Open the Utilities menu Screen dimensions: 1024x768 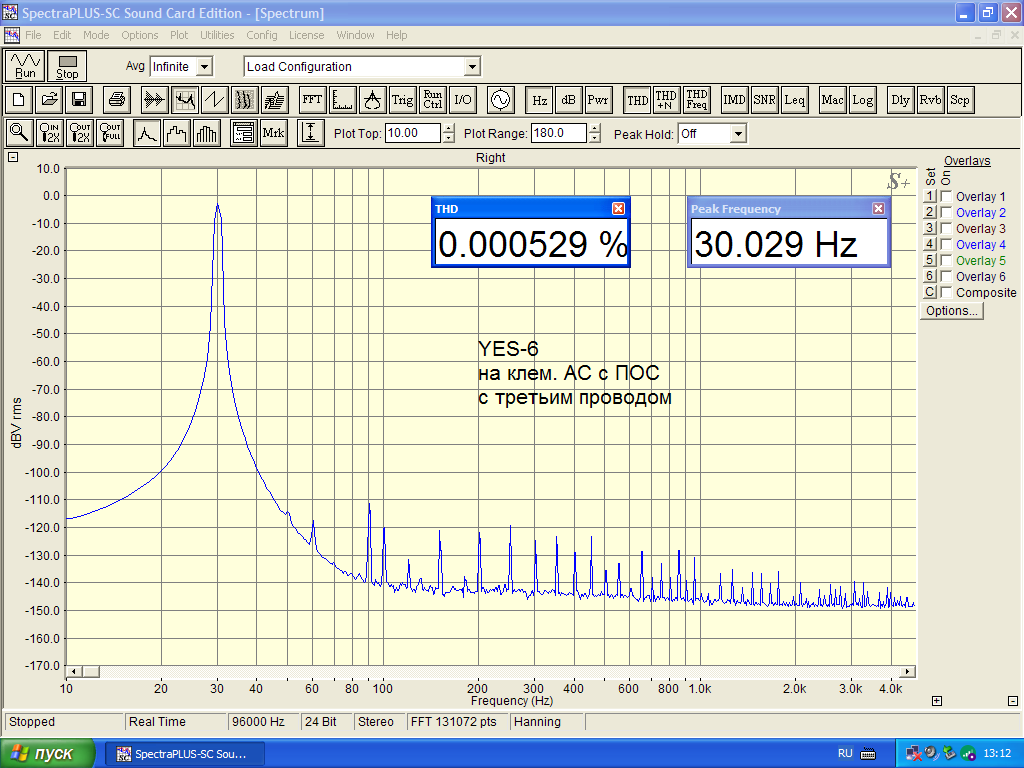point(217,35)
